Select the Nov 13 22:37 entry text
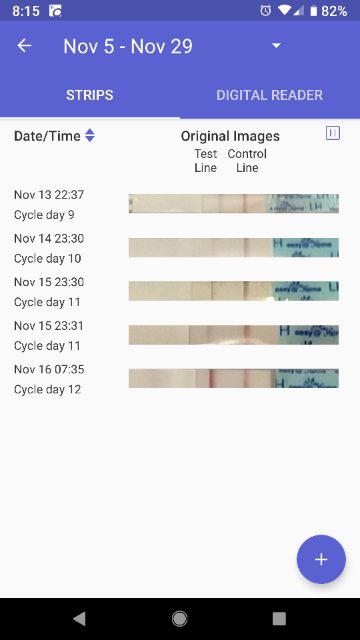This screenshot has height=640, width=360. tap(49, 195)
